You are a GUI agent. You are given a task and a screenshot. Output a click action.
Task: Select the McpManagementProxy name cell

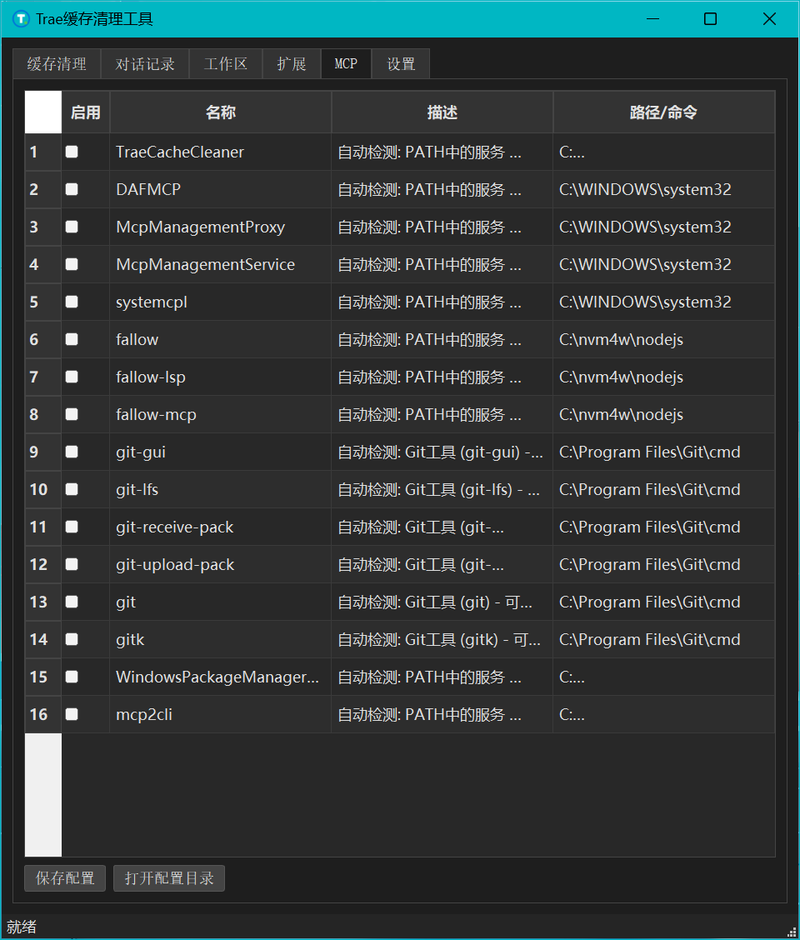pyautogui.click(x=221, y=227)
